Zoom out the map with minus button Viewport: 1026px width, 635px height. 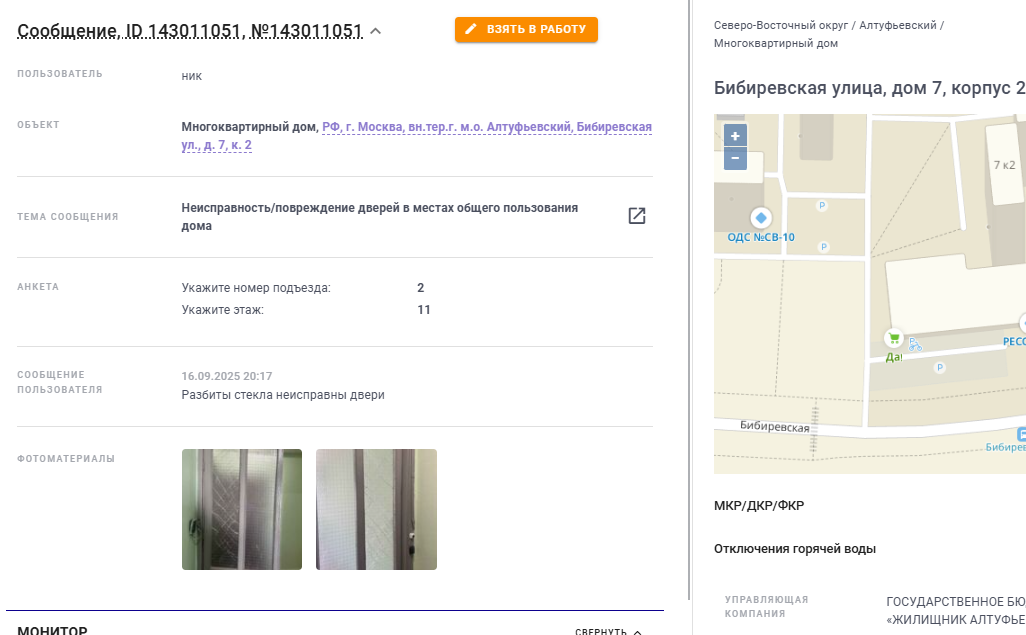(x=735, y=158)
